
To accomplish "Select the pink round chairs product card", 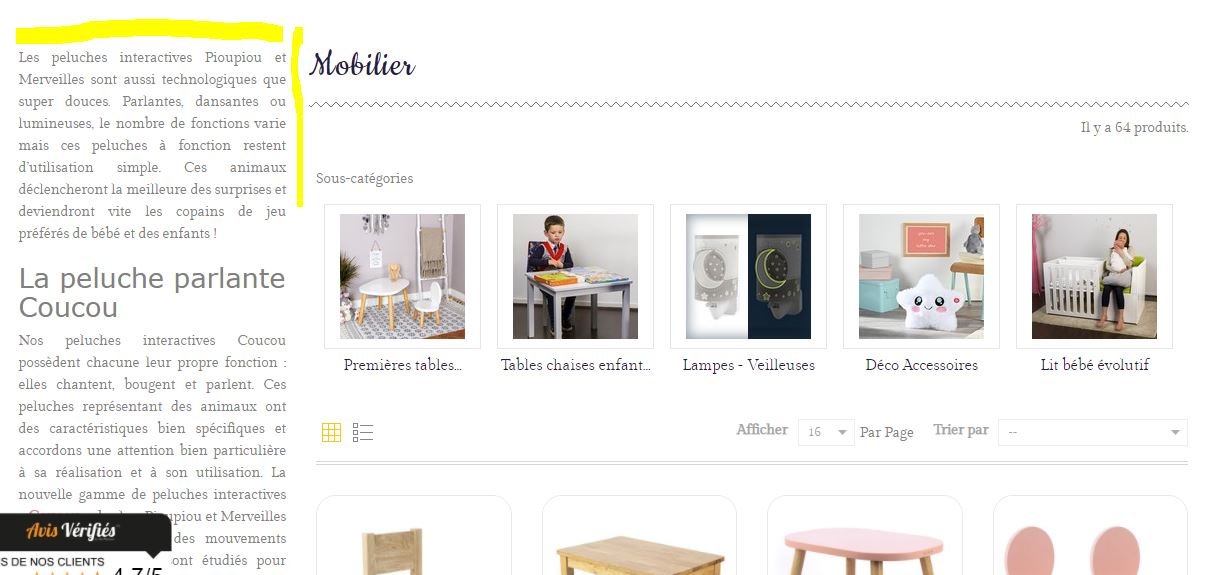I will click(x=1090, y=535).
